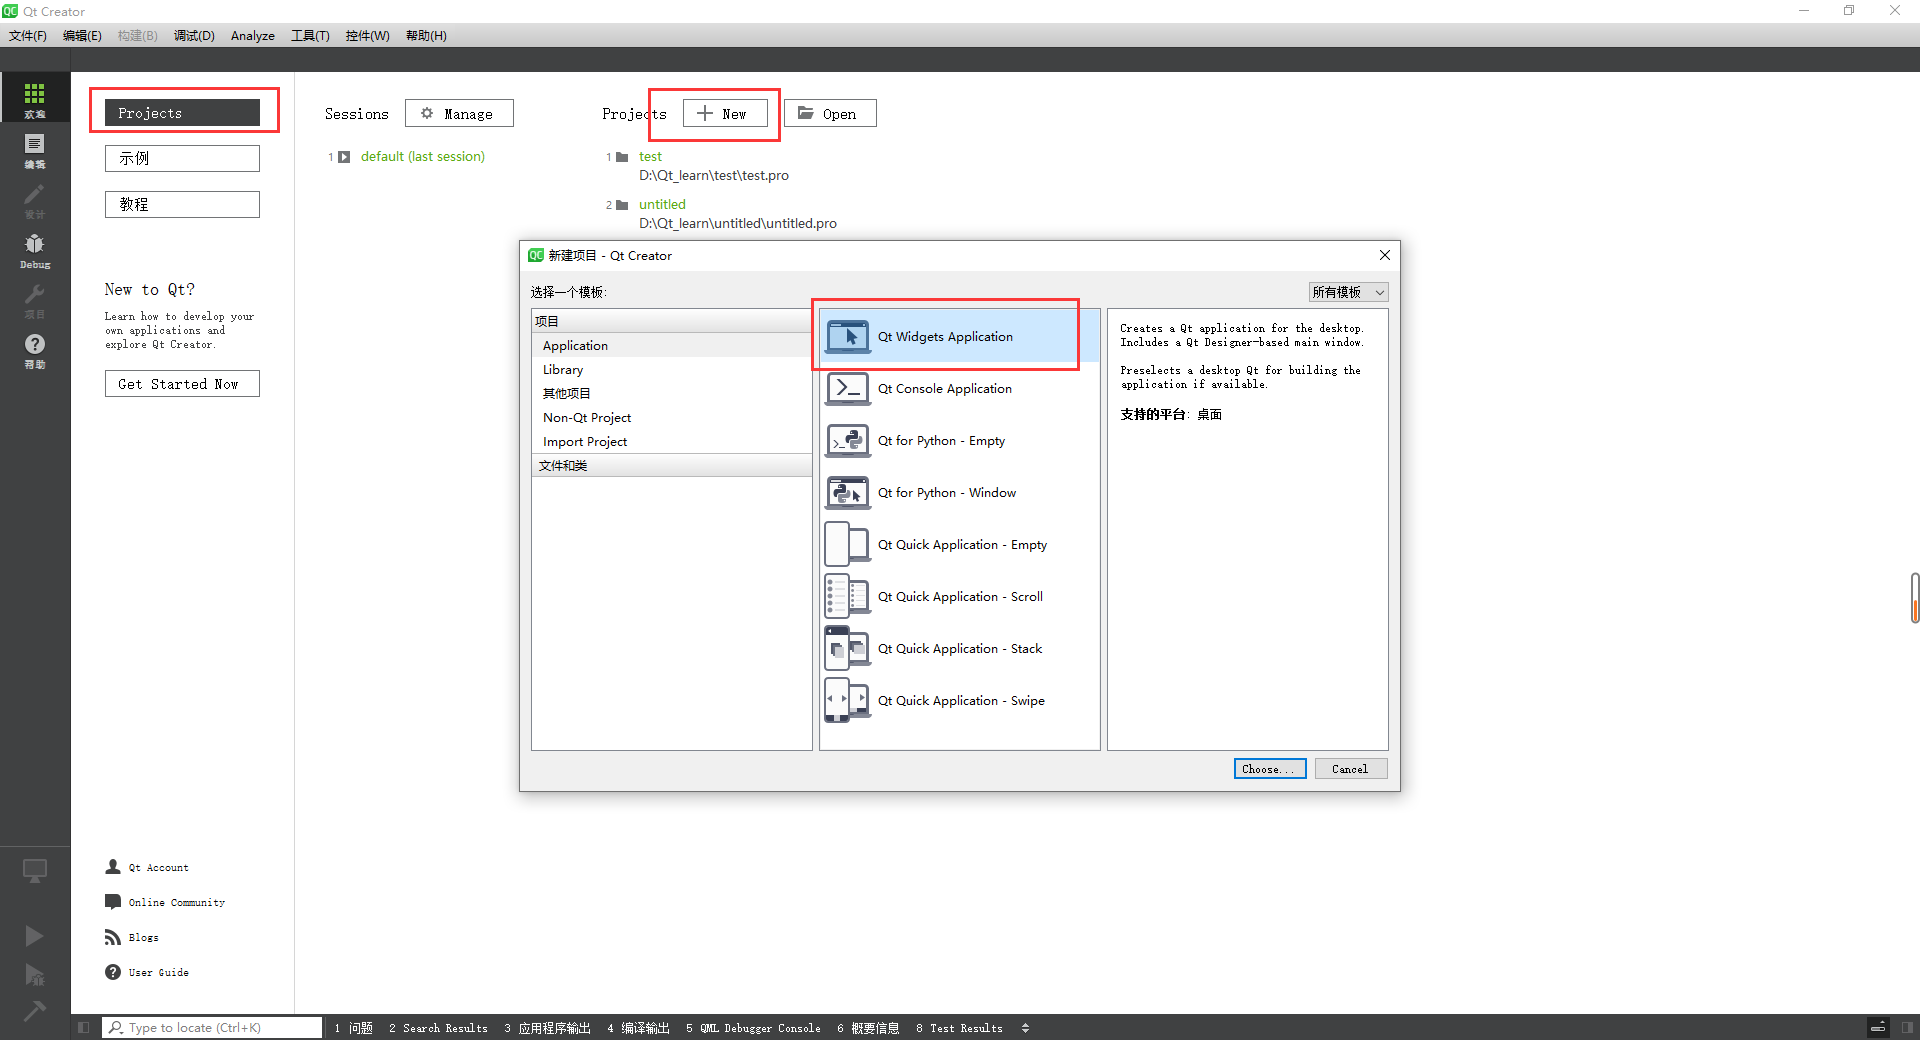Viewport: 1920px width, 1040px height.
Task: Open the Projects mode wrench icon
Action: point(35,299)
